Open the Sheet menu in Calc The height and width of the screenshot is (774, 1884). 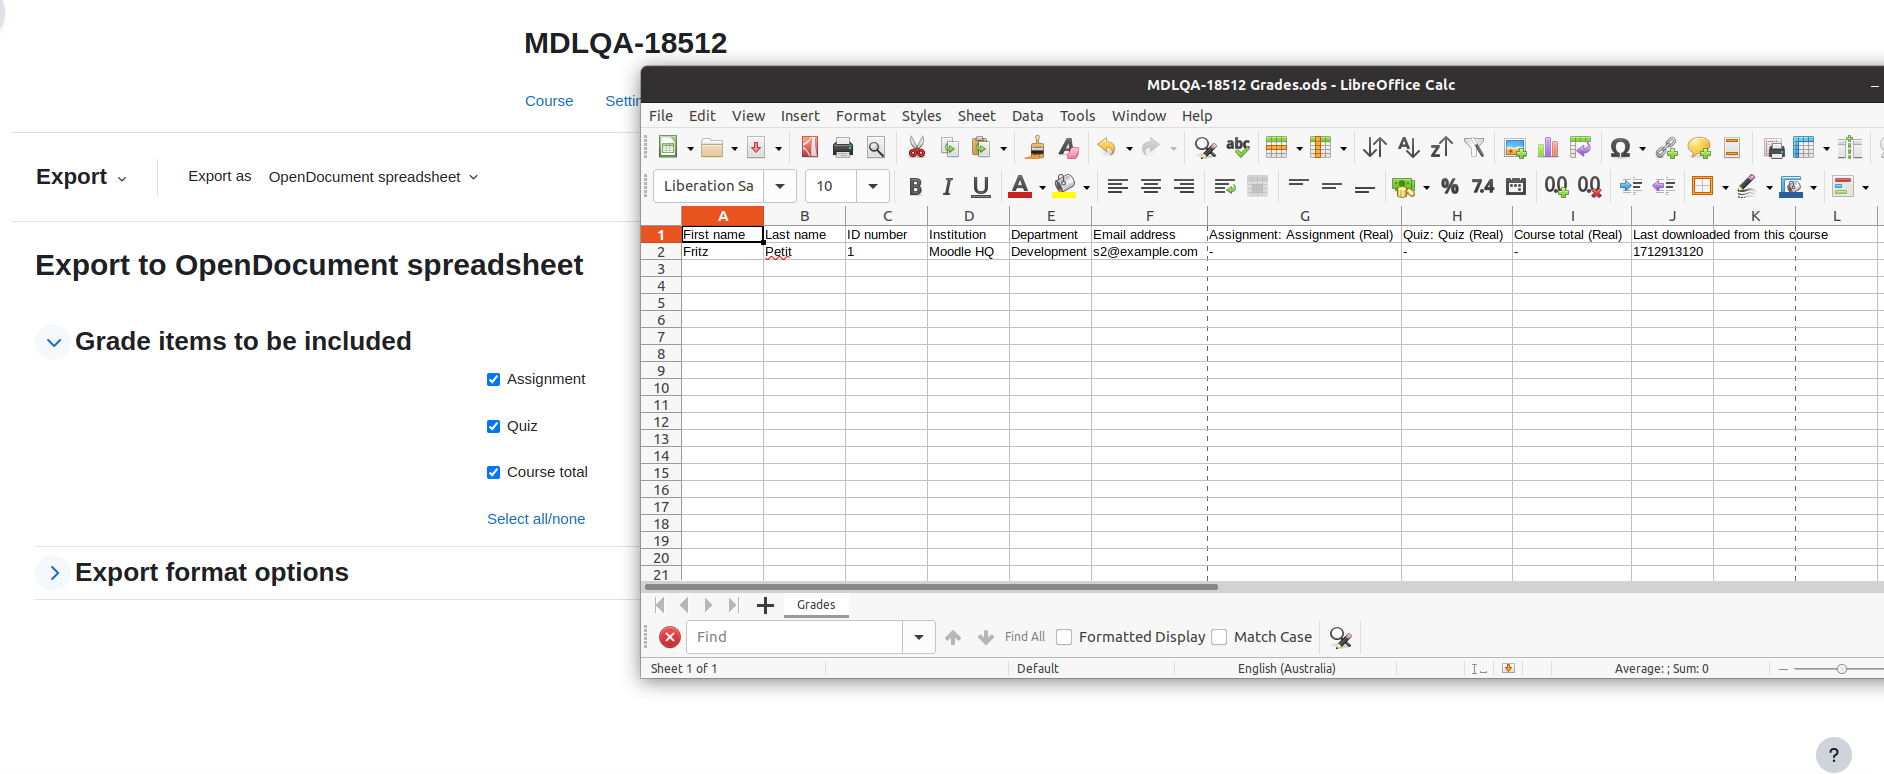(x=976, y=116)
